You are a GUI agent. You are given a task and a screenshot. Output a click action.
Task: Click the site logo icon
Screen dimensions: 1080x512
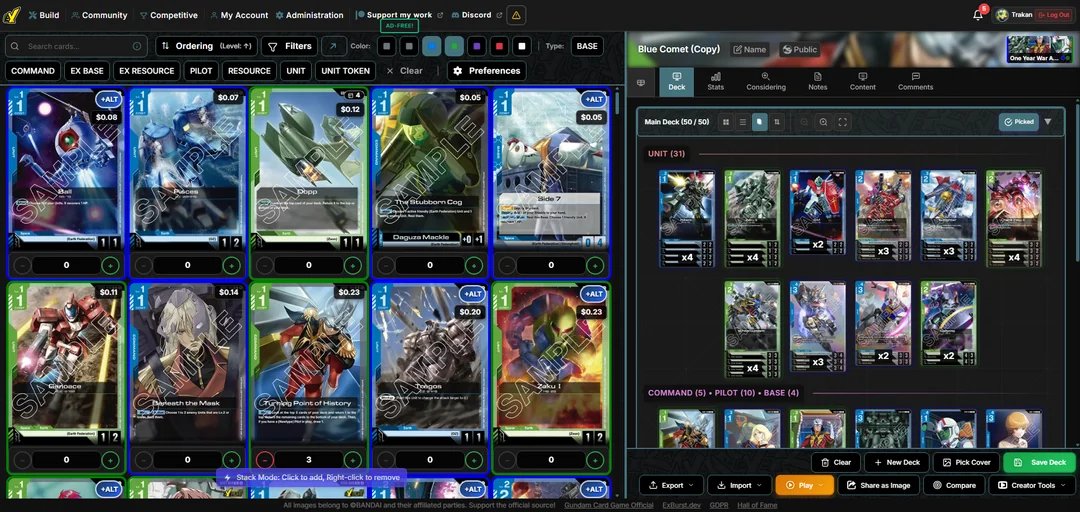[x=12, y=14]
